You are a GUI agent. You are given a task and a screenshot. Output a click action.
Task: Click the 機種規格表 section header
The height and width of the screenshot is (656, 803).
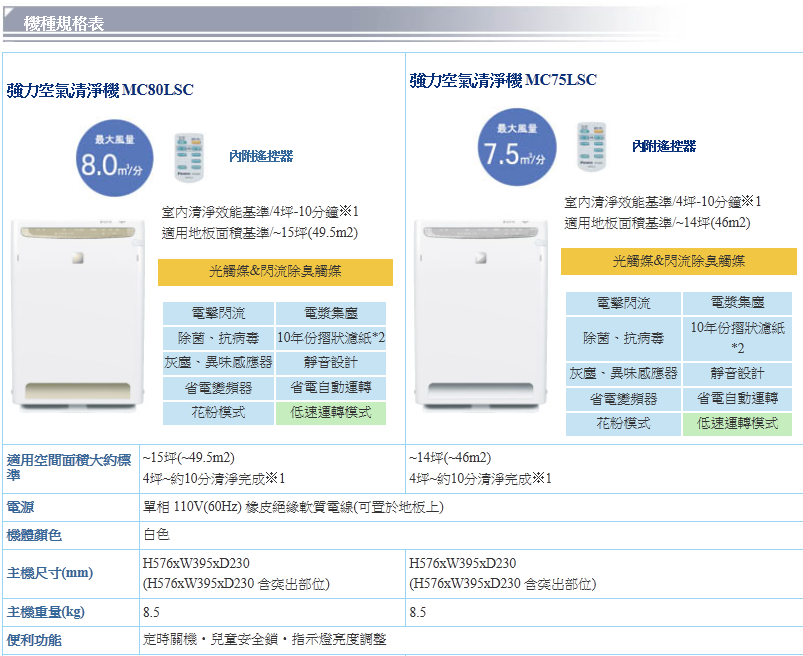click(x=63, y=23)
